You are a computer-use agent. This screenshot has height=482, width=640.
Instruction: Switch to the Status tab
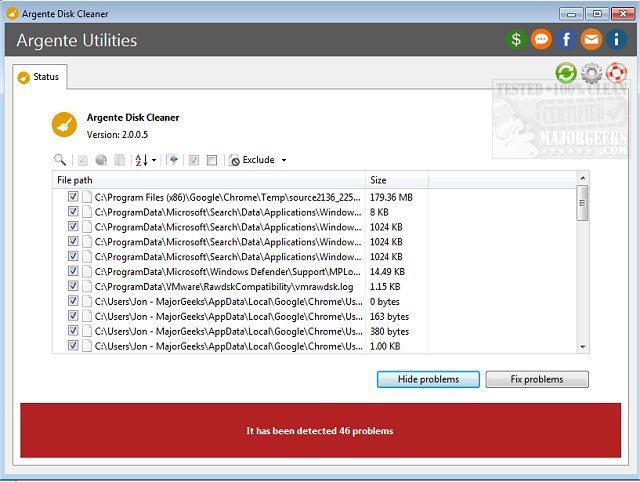[40, 77]
